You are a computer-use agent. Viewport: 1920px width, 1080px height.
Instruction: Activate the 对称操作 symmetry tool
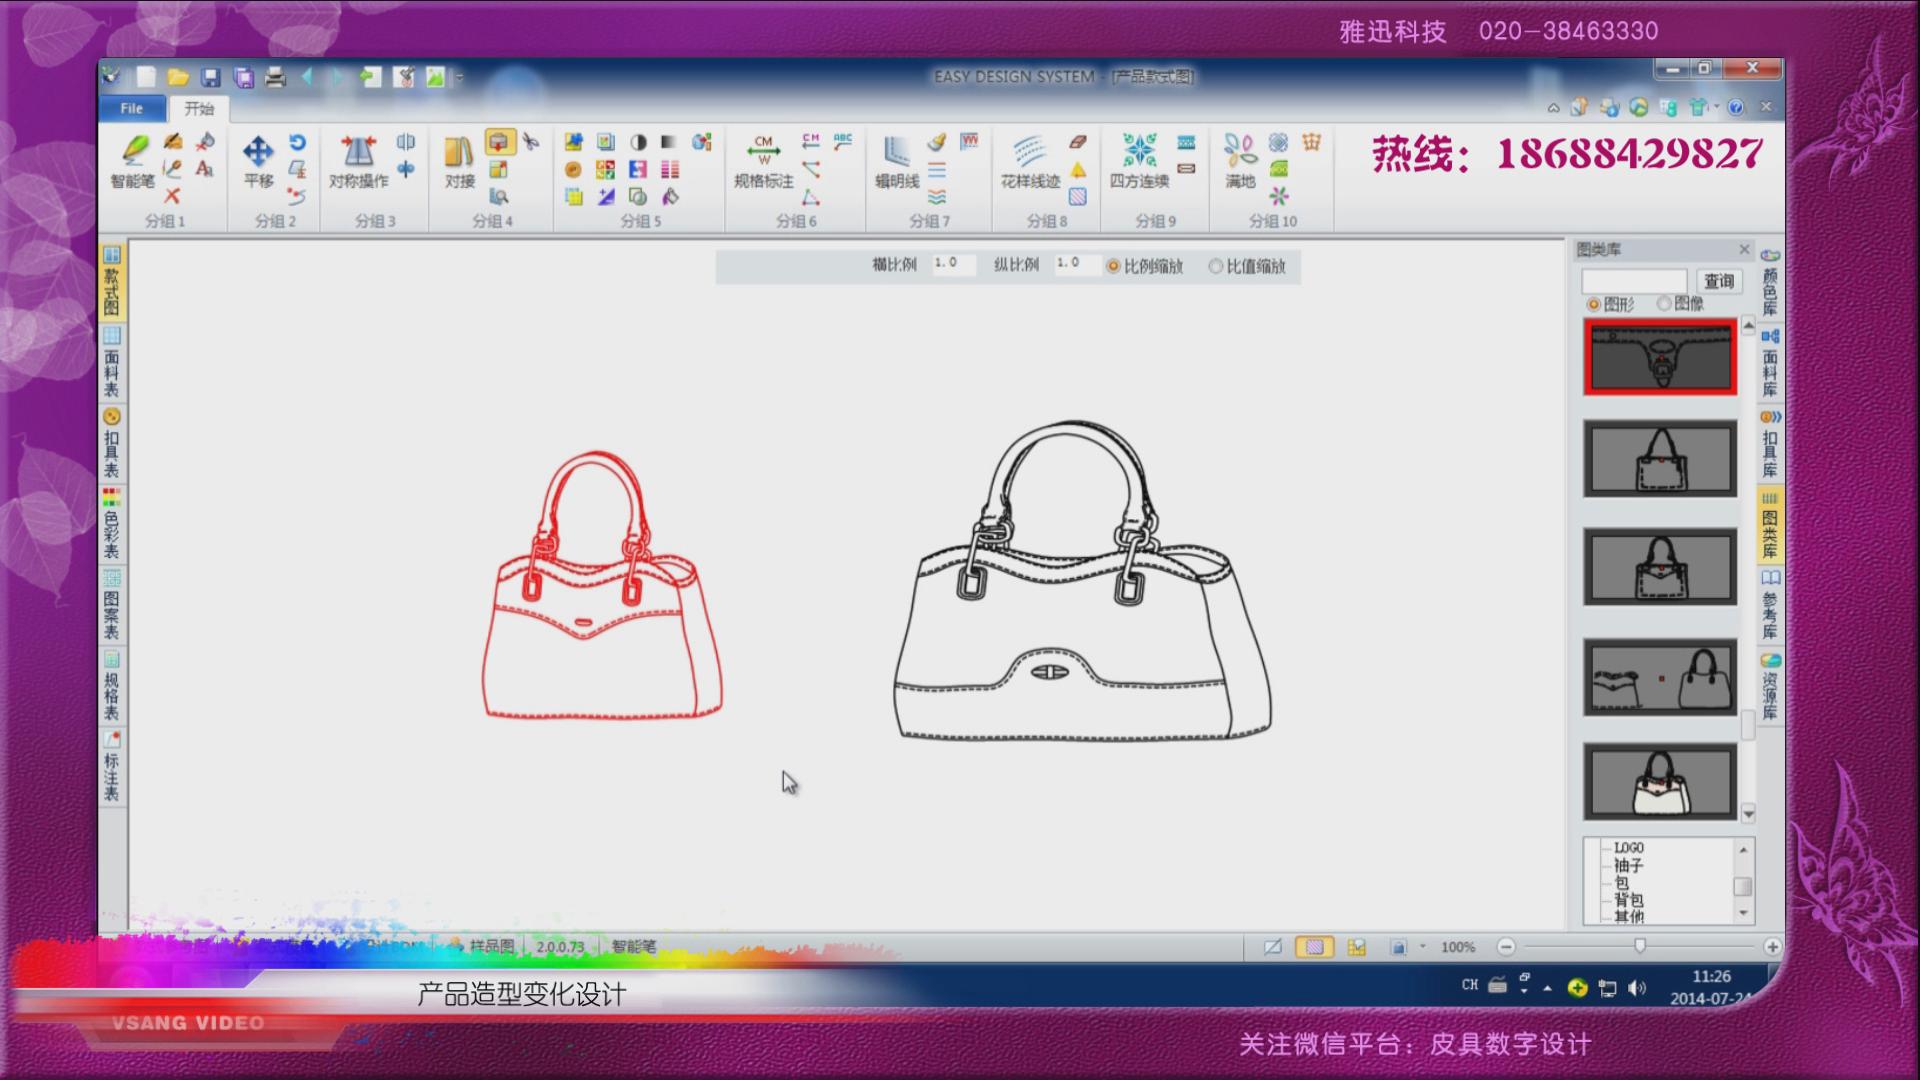click(x=358, y=160)
